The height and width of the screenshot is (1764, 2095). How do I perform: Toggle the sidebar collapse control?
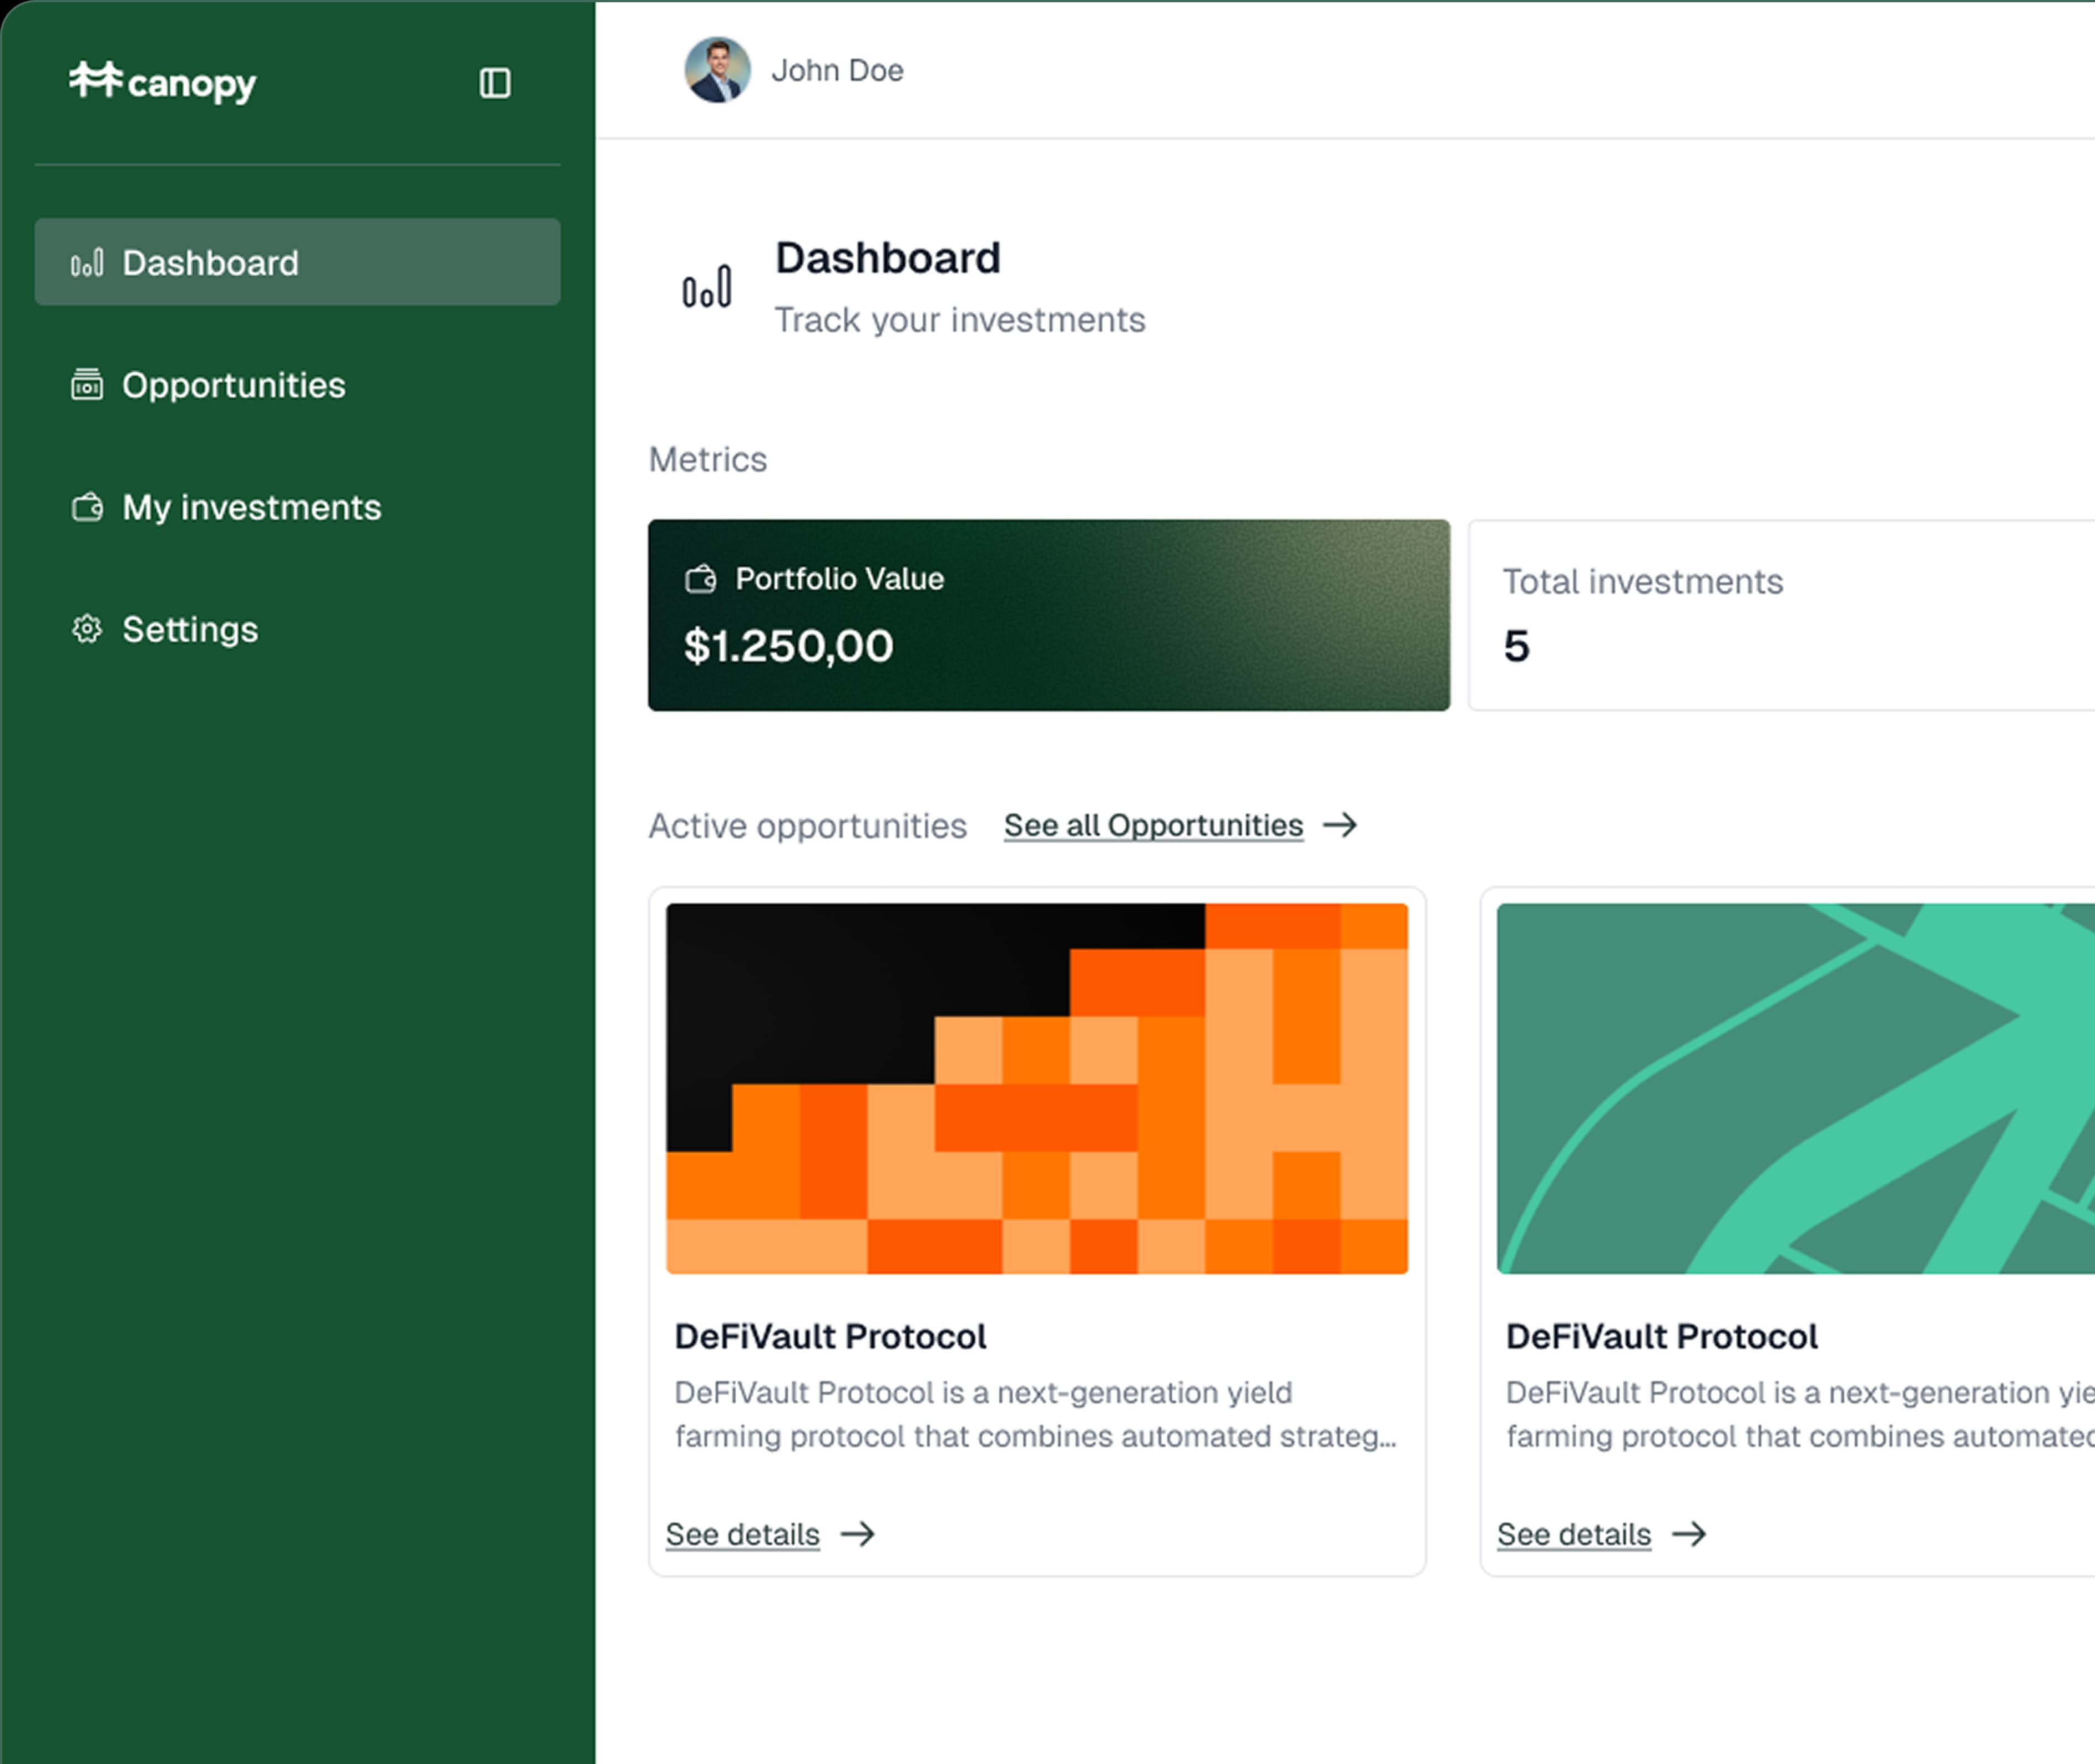click(x=494, y=84)
